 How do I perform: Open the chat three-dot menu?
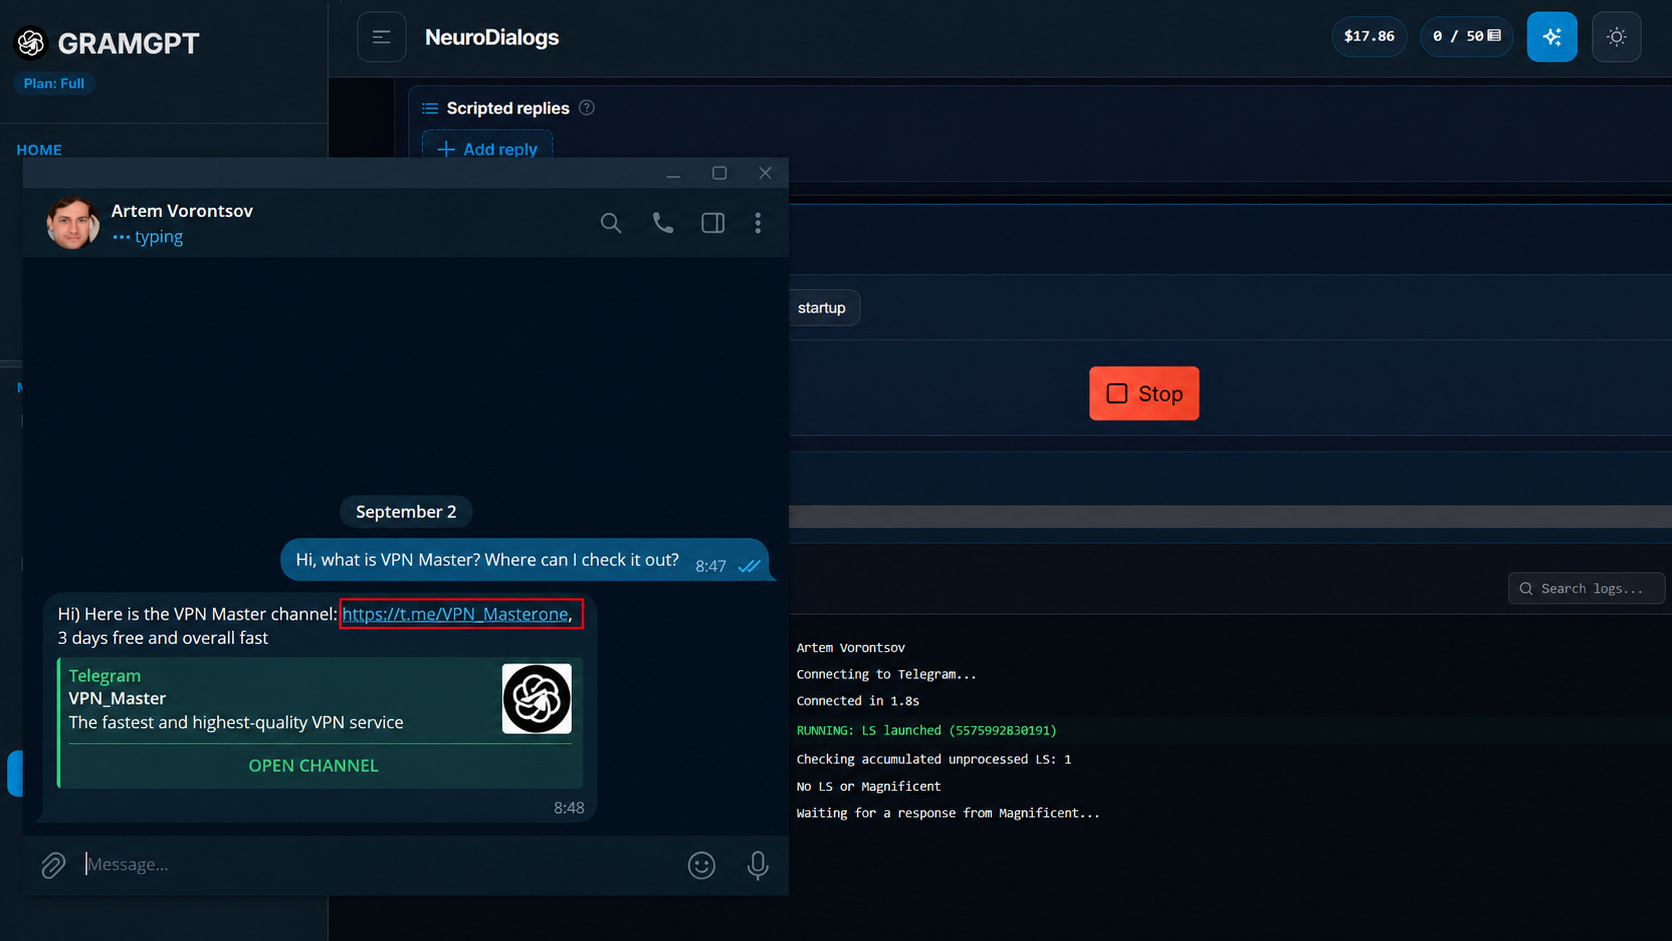click(x=758, y=223)
